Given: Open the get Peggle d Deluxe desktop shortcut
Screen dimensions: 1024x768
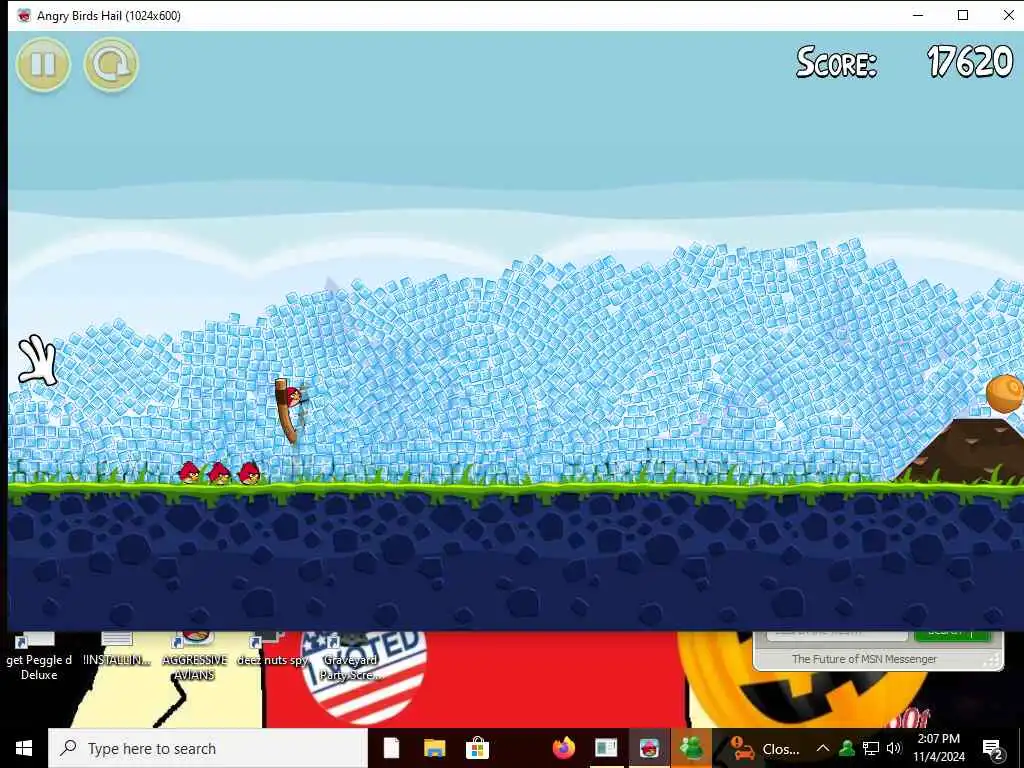Looking at the screenshot, I should [x=39, y=658].
